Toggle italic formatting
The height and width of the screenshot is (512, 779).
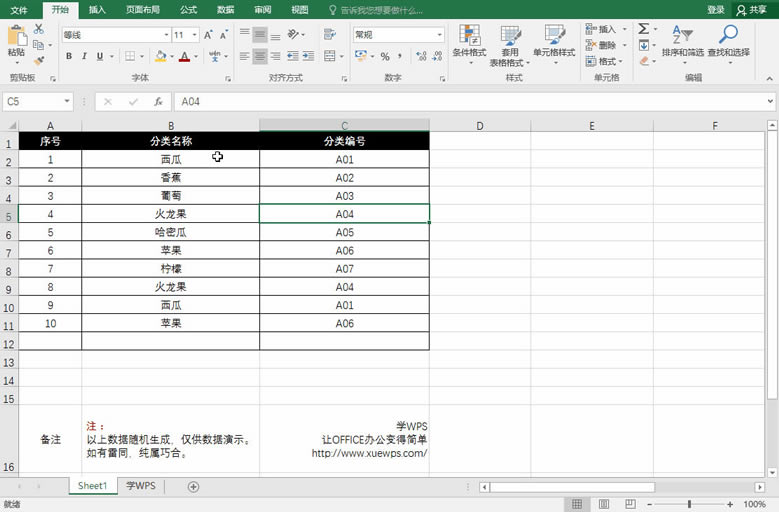84,57
